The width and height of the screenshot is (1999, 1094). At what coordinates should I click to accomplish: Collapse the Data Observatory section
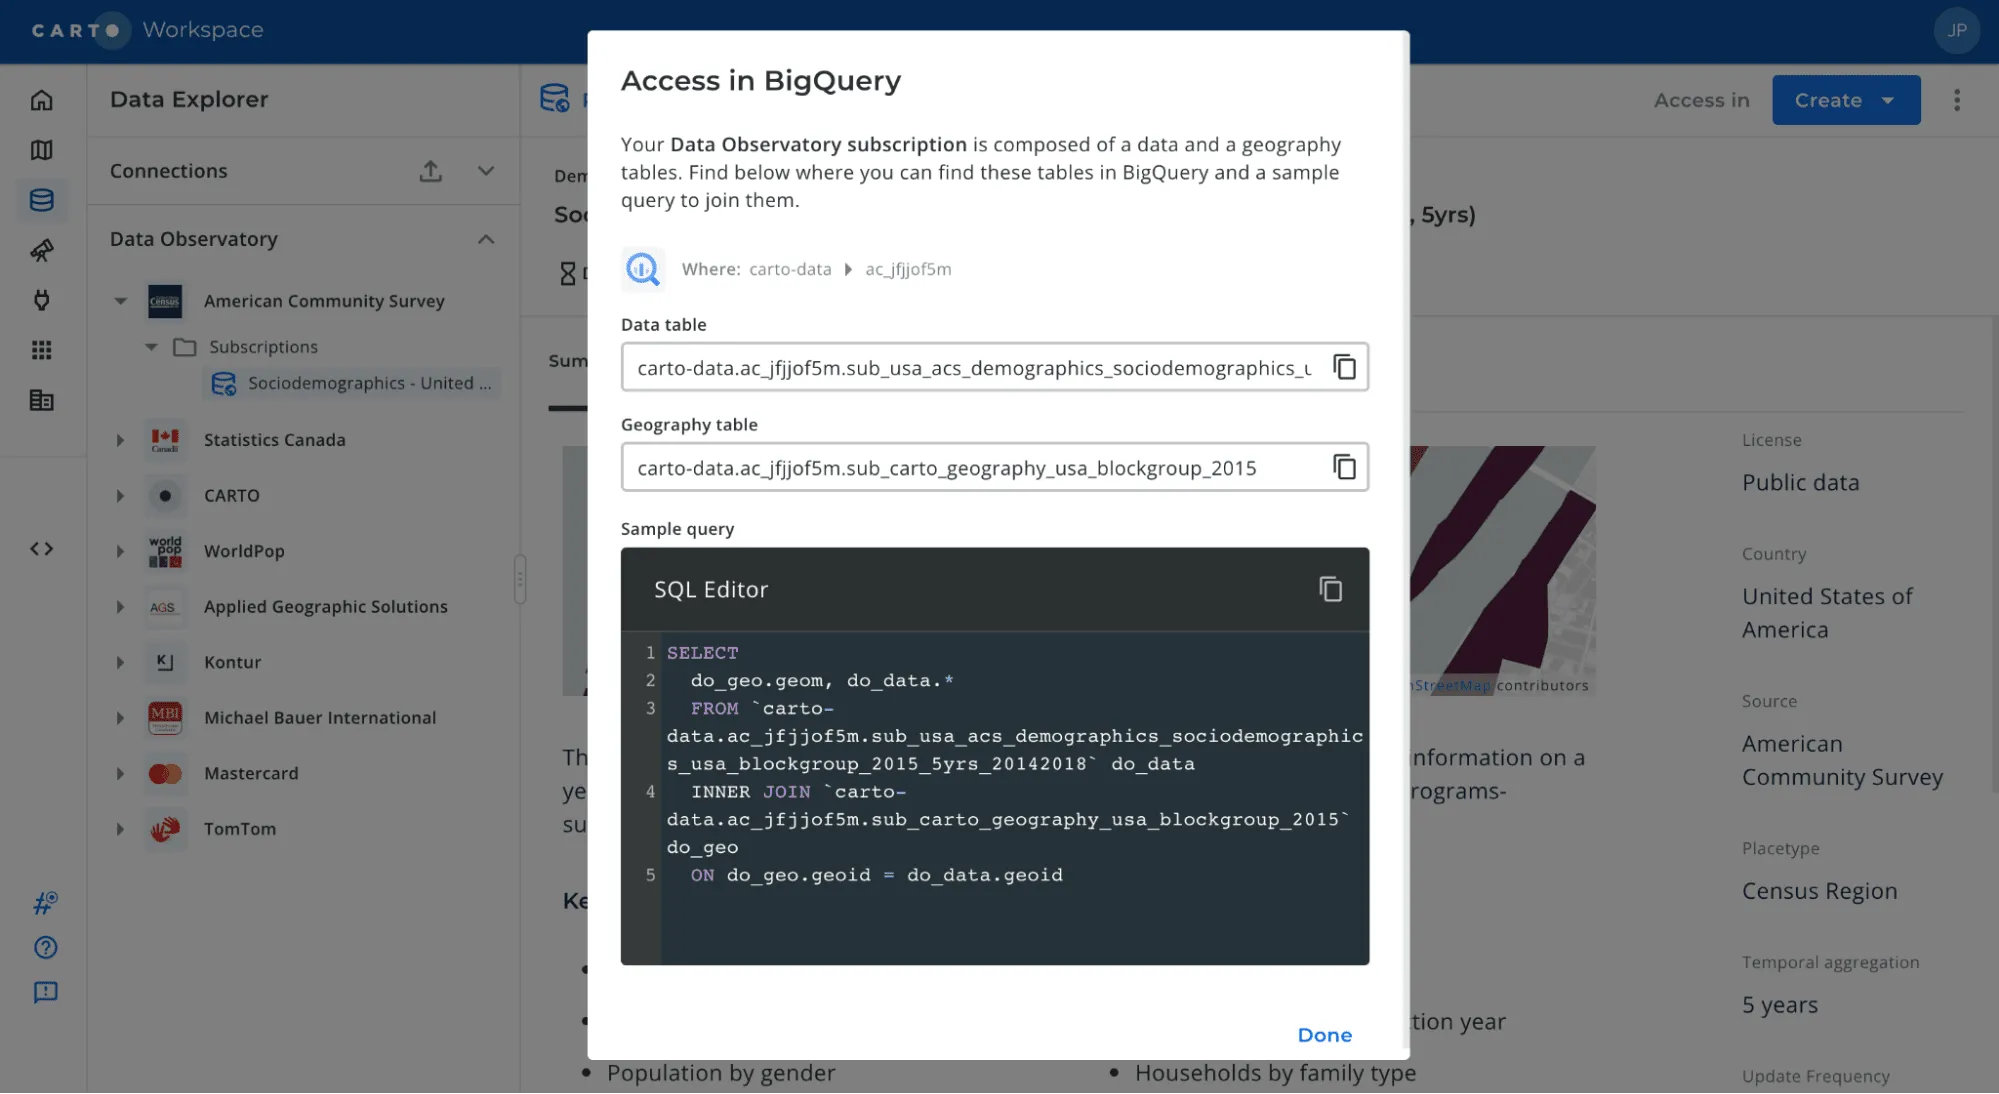[x=486, y=239]
